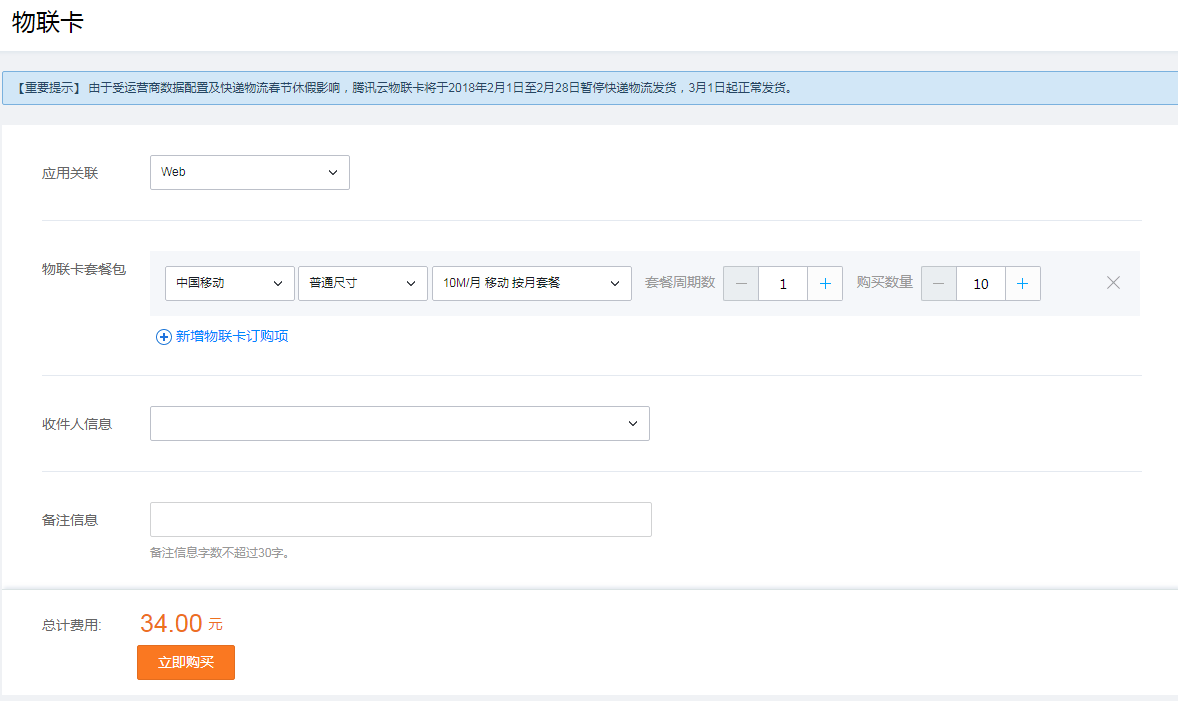Decrease 购买数量 with minus button

point(939,283)
